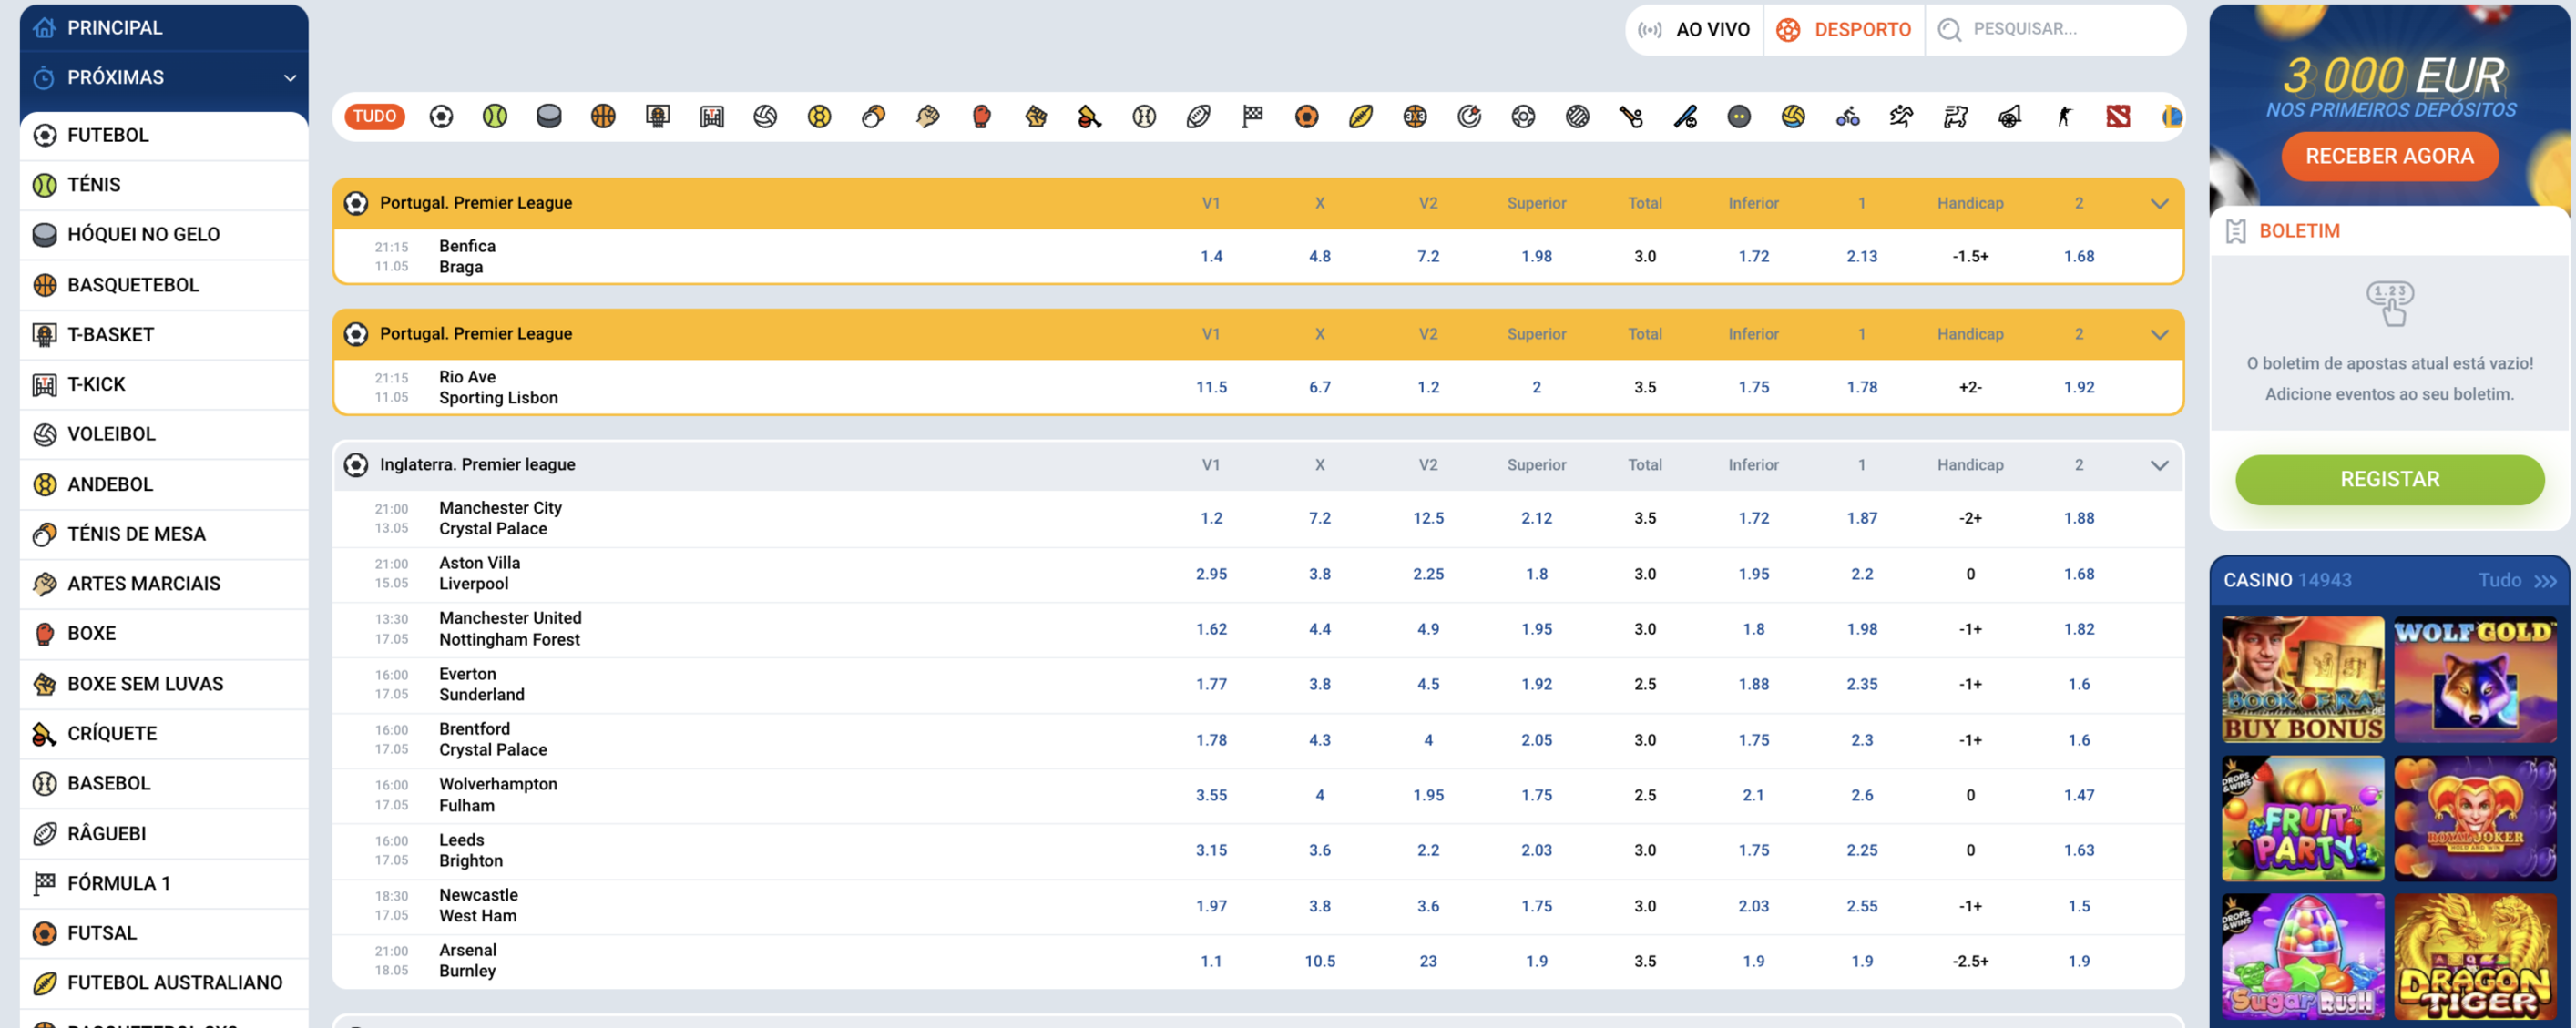Open the Dragon Tiger casino game
Screen dimensions: 2576x1028
point(2475,957)
